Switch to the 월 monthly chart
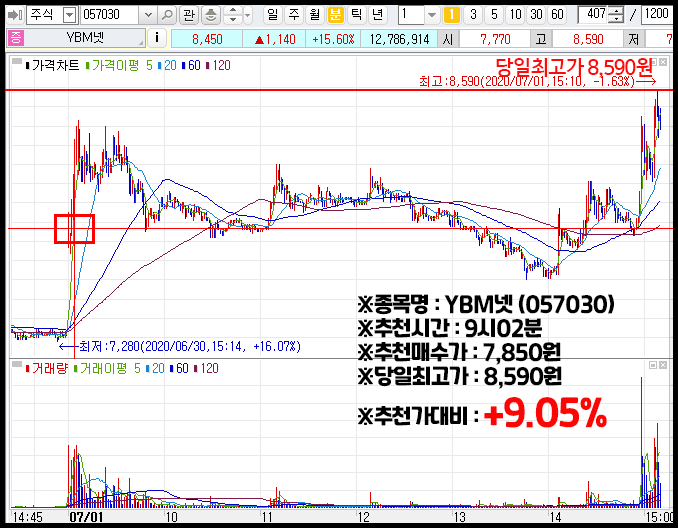Viewport: 678px width, 528px height. click(315, 15)
